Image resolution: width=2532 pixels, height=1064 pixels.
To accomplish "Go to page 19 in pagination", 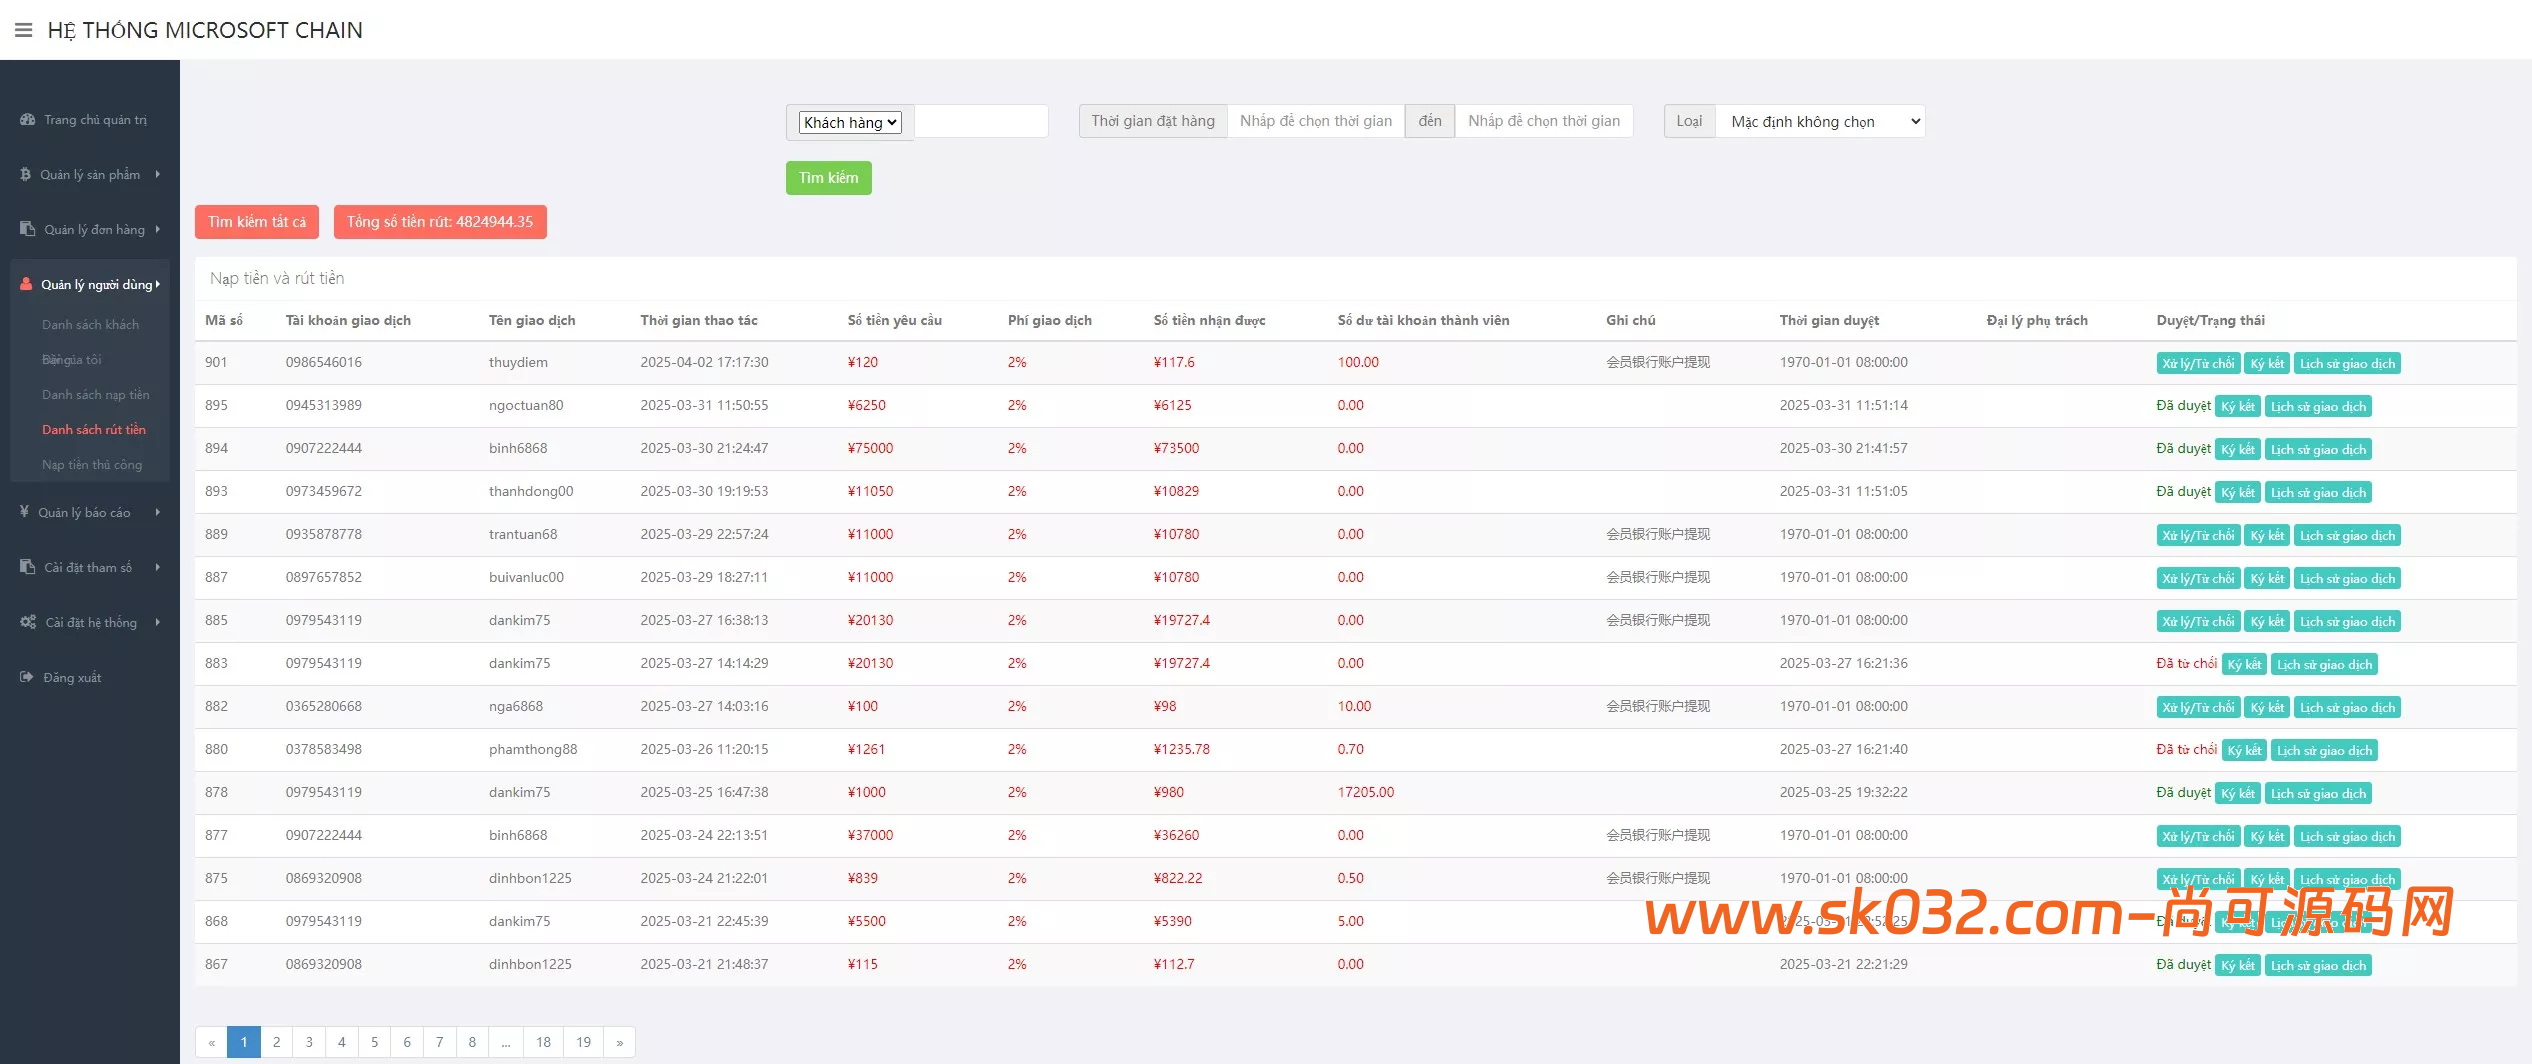I will (x=583, y=1042).
